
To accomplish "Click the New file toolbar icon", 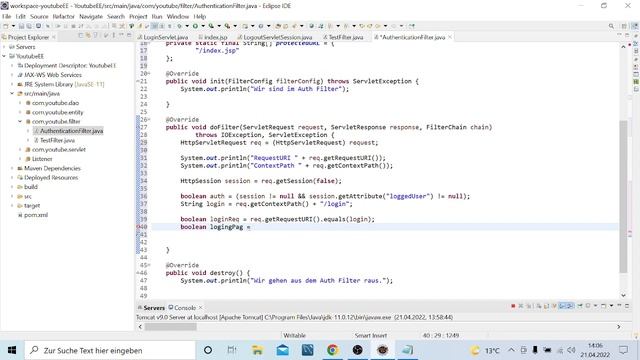I will [6, 26].
